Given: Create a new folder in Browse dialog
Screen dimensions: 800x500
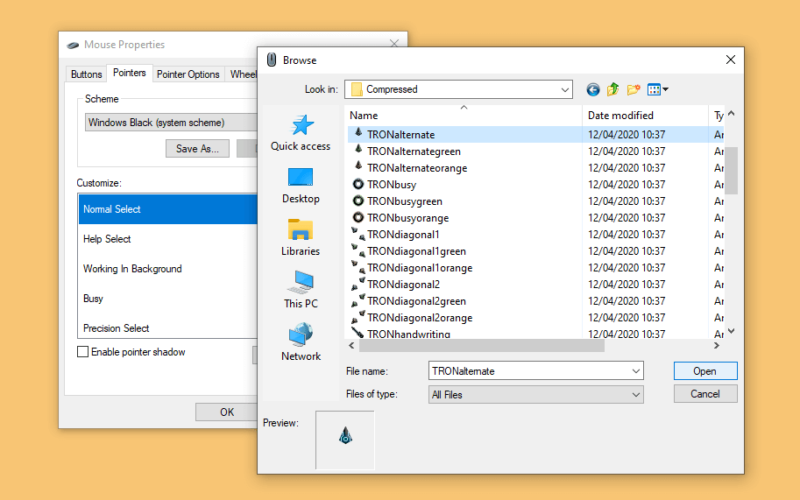Looking at the screenshot, I should [x=633, y=90].
